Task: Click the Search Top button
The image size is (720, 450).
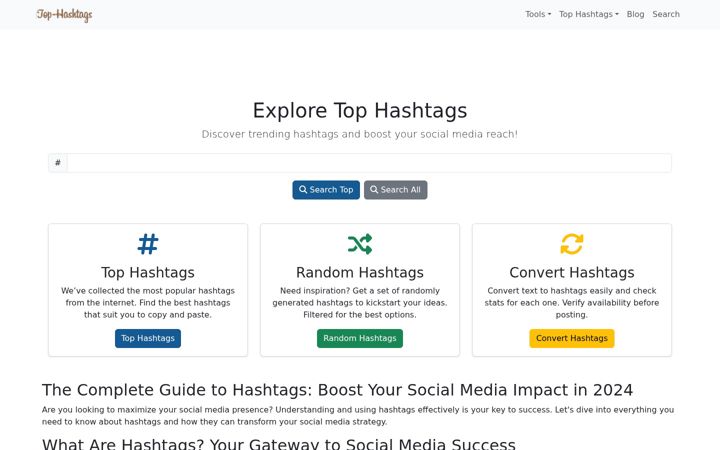Action: [x=326, y=190]
